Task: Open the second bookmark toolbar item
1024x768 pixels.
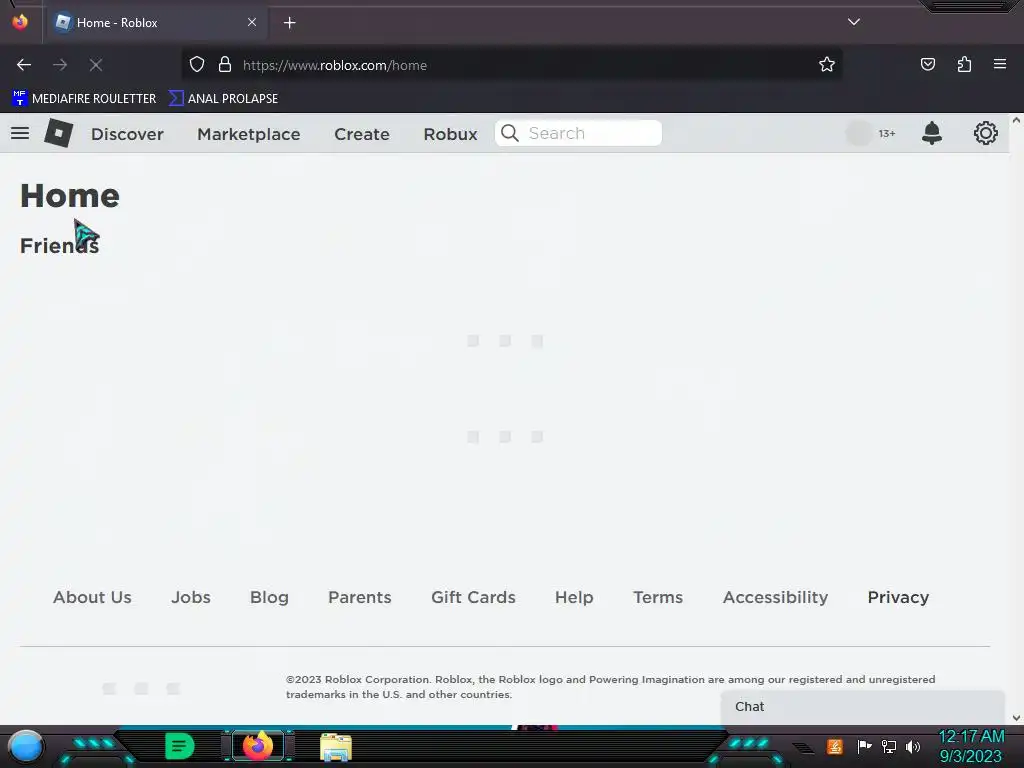Action: click(x=224, y=99)
